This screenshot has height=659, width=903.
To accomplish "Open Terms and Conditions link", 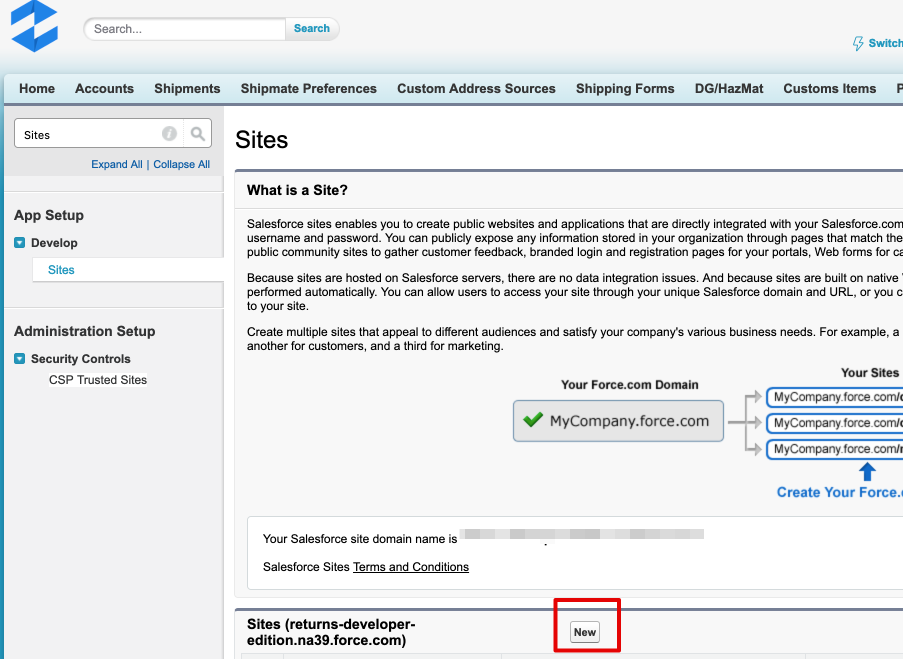I will (x=411, y=567).
